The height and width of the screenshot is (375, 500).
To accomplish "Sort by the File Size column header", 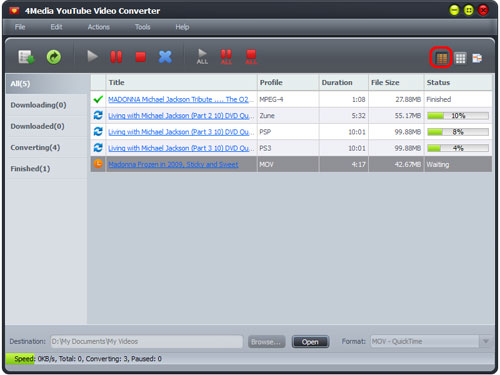I will tap(396, 82).
